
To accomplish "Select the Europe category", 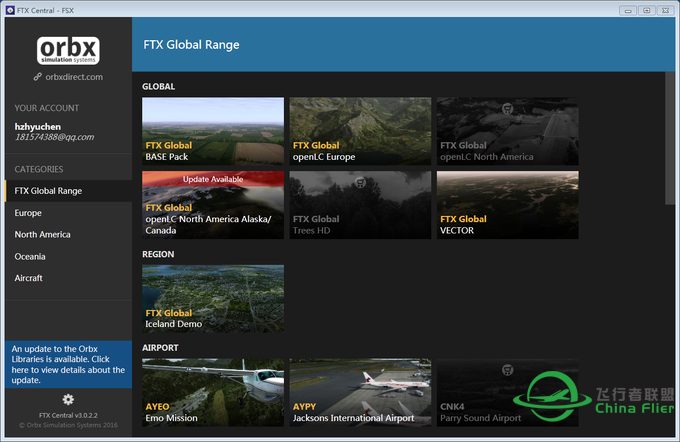I will (x=69, y=213).
